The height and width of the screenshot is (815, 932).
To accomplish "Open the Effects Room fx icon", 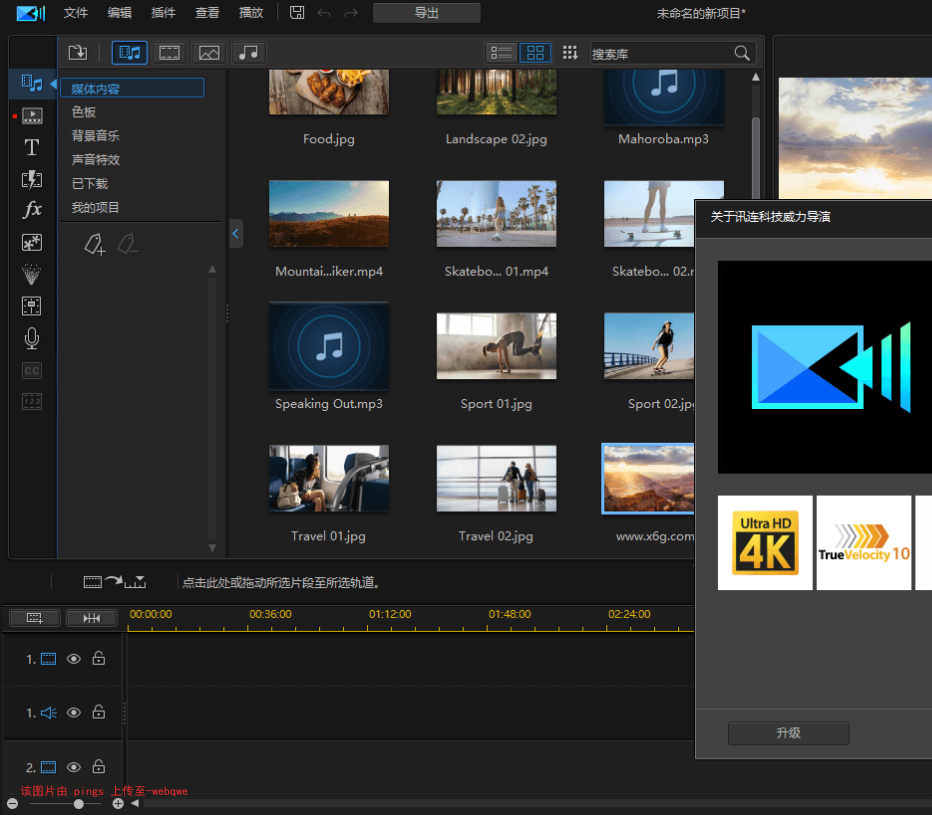I will tap(32, 210).
